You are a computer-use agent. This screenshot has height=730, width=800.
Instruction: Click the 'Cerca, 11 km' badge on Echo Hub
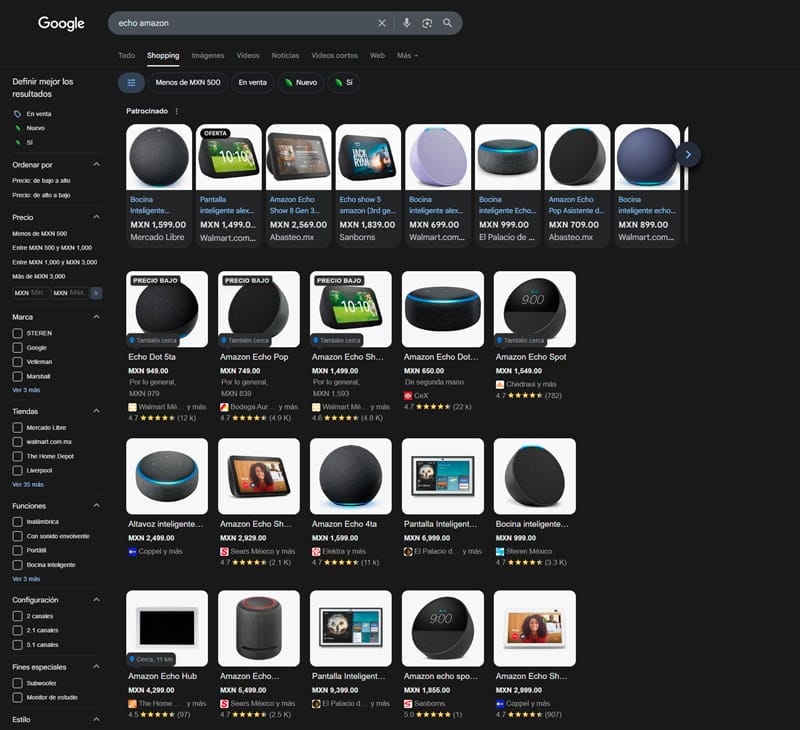[x=151, y=659]
